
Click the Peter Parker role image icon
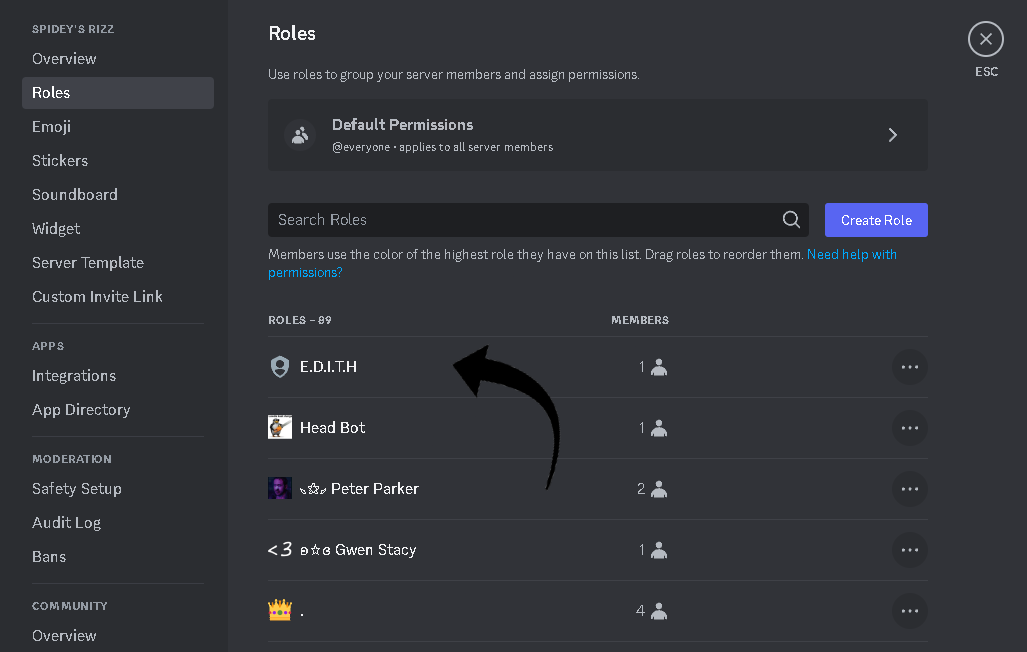280,489
